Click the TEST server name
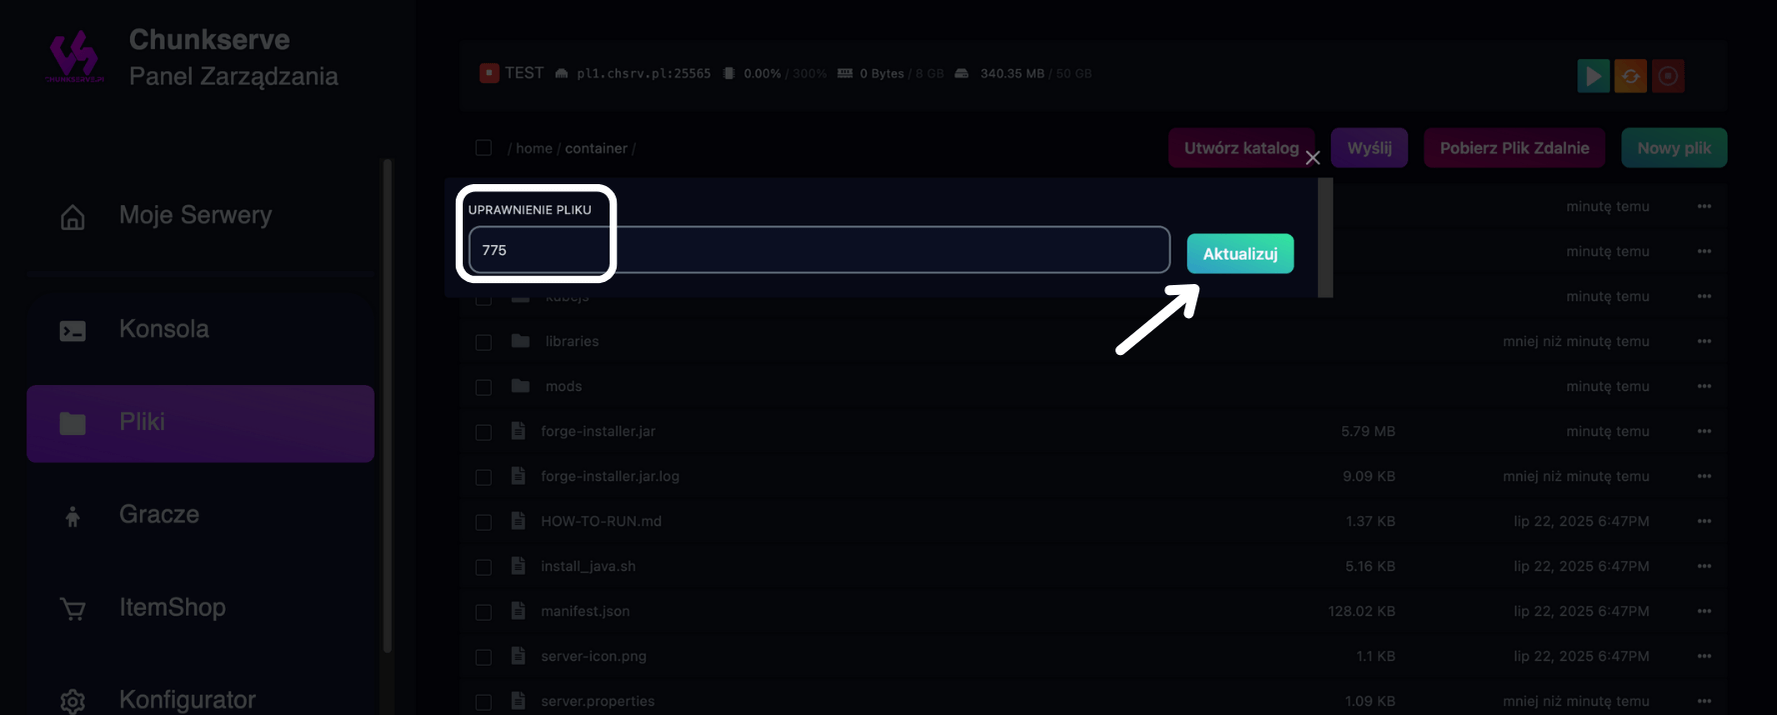 coord(524,73)
